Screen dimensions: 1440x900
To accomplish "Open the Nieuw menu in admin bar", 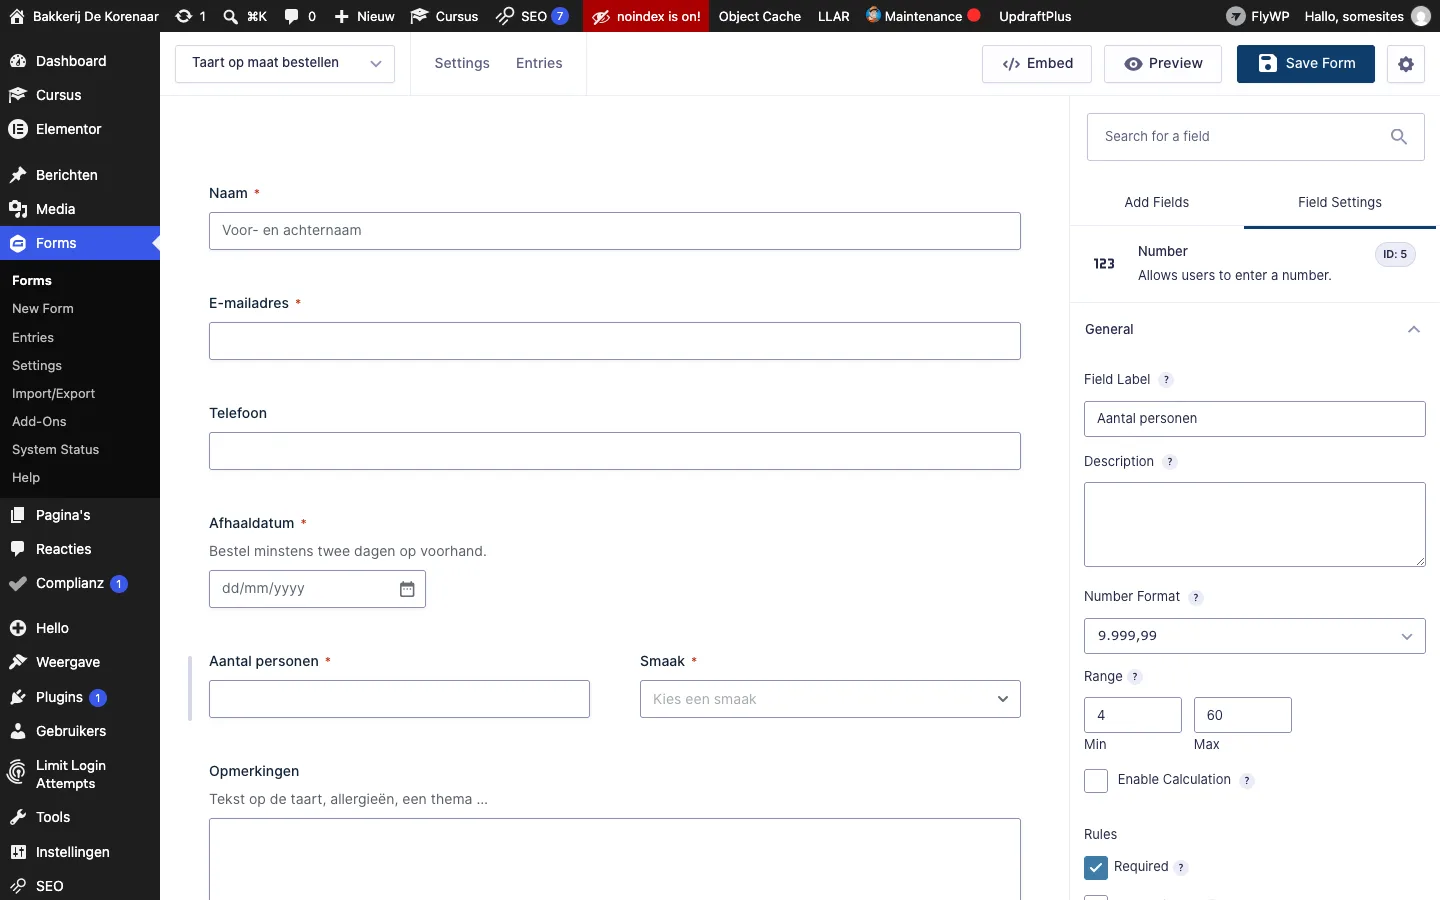I will coord(364,16).
